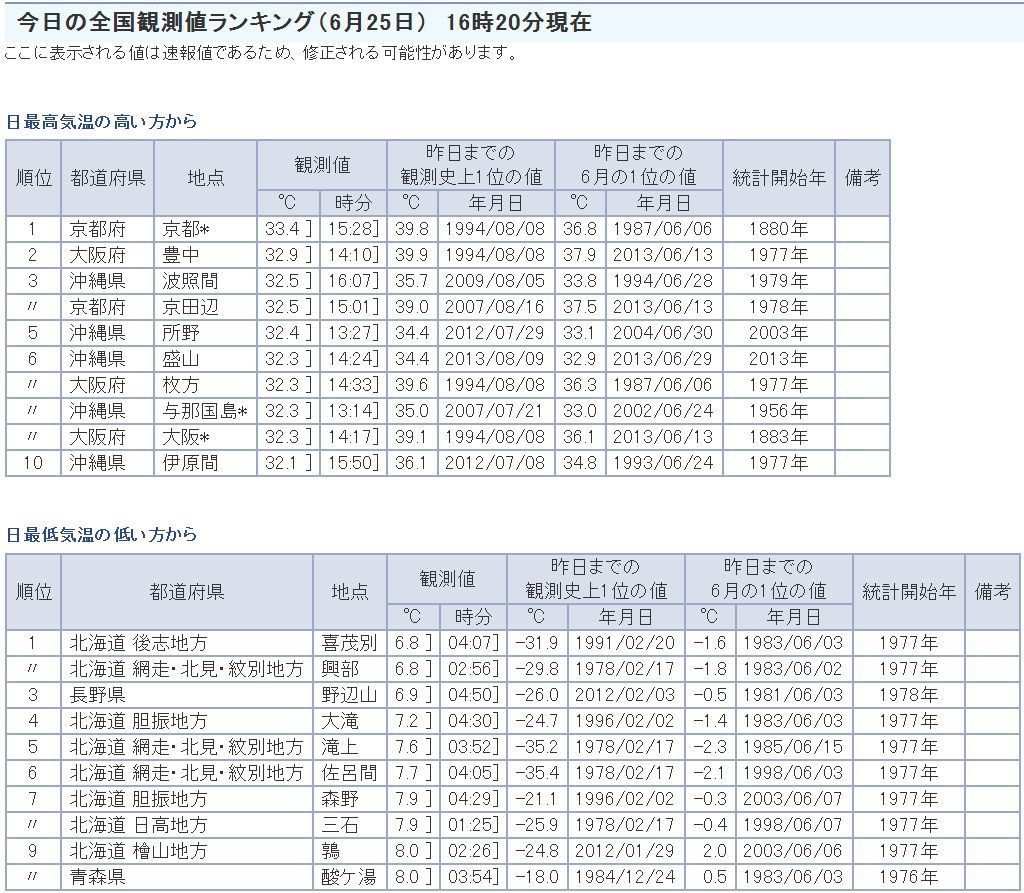Image resolution: width=1024 pixels, height=893 pixels.
Task: Click the 喜茂別 location link
Action: pos(349,643)
